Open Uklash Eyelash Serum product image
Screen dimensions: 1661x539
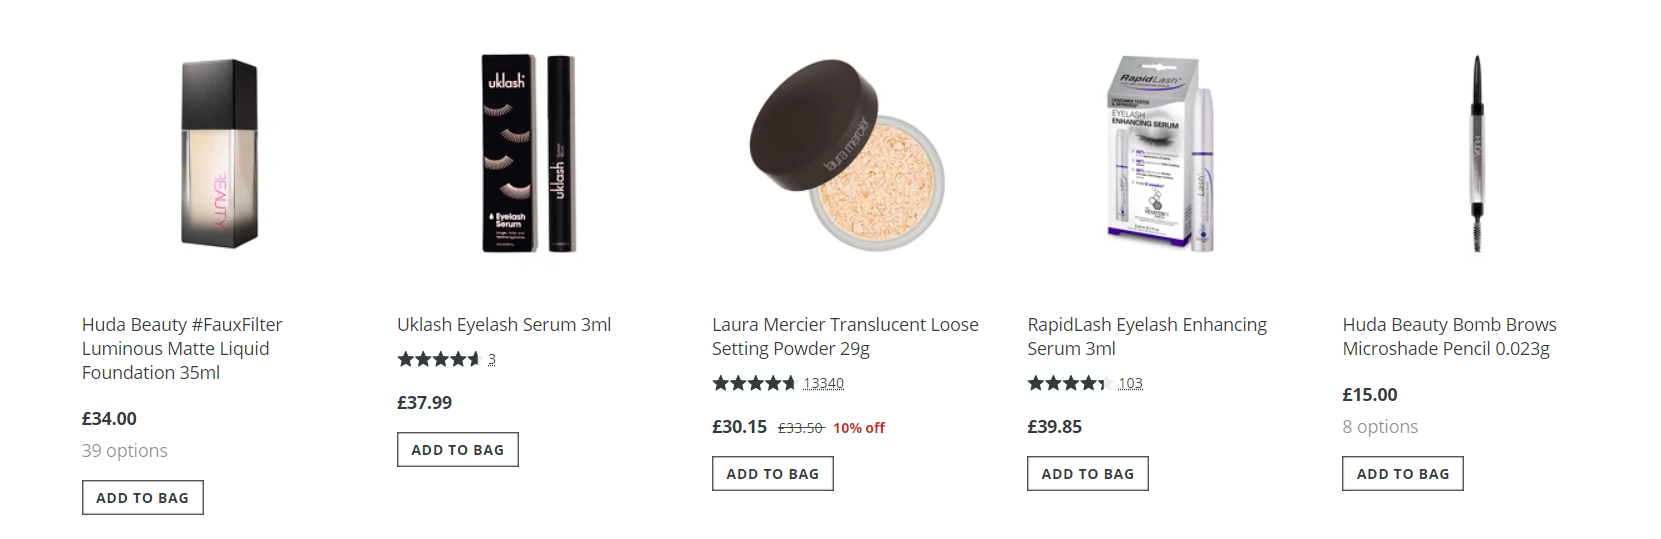pos(529,153)
